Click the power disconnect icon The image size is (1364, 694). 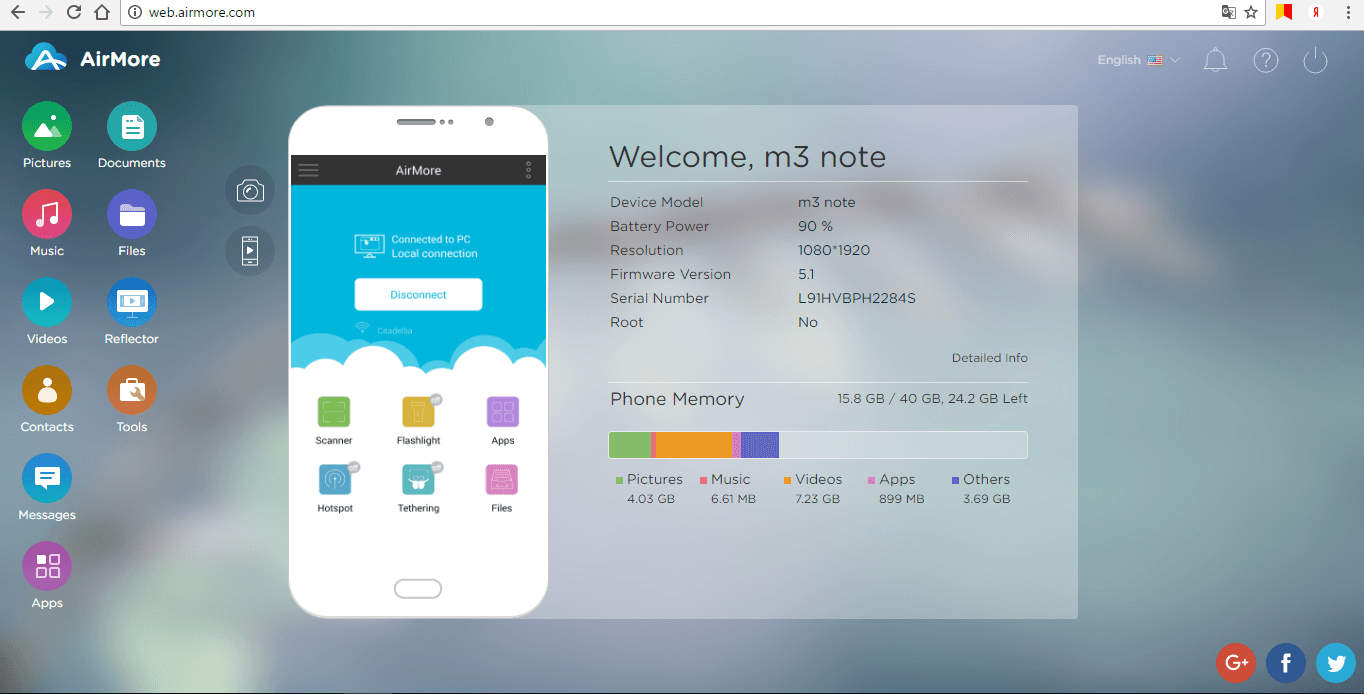[x=1315, y=60]
